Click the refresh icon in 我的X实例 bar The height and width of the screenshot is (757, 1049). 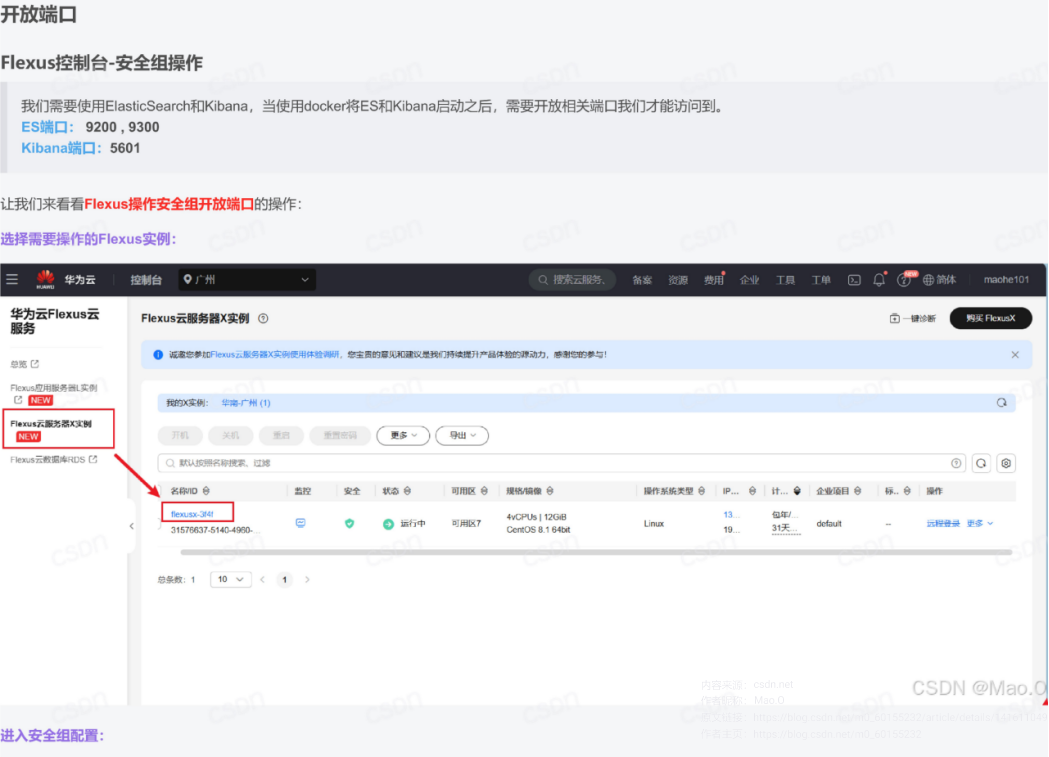click(1002, 403)
